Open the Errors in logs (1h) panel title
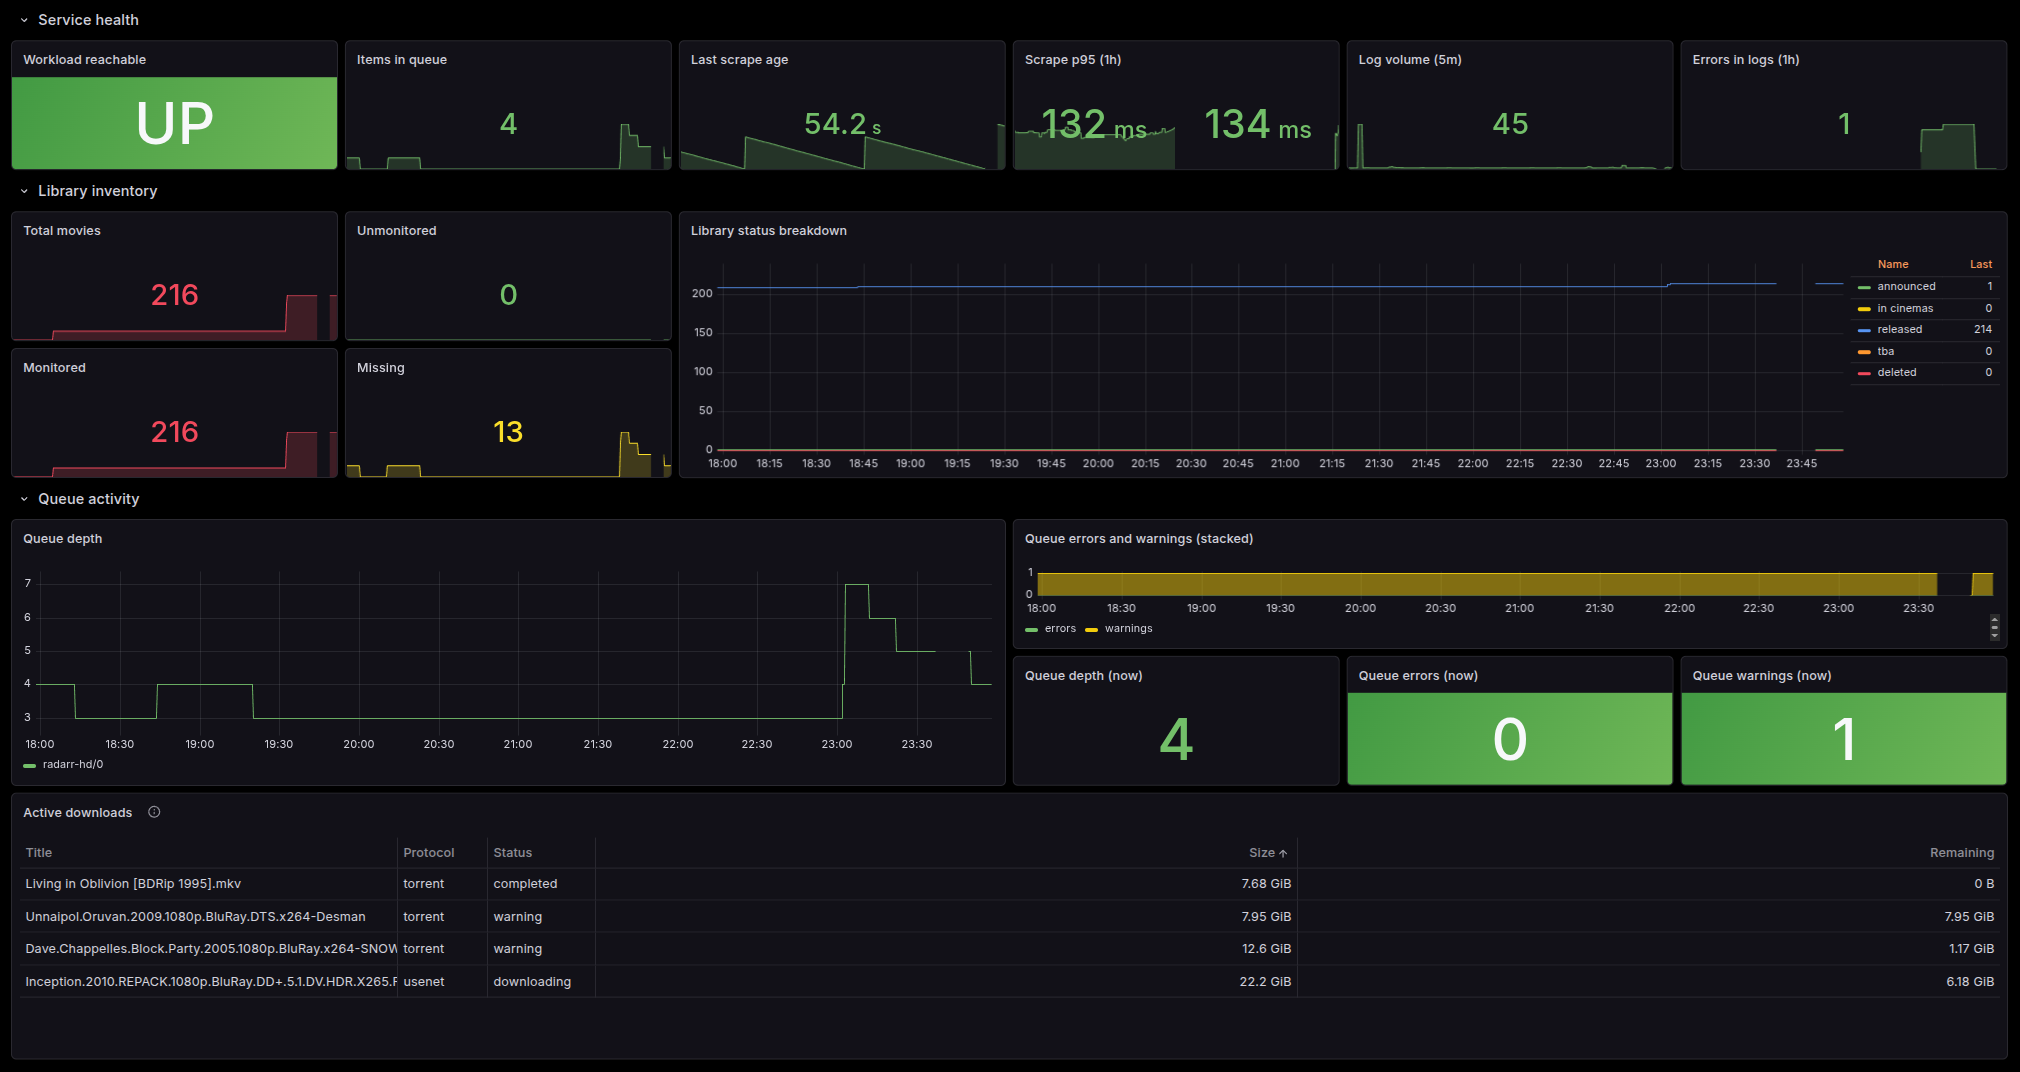 [1745, 60]
